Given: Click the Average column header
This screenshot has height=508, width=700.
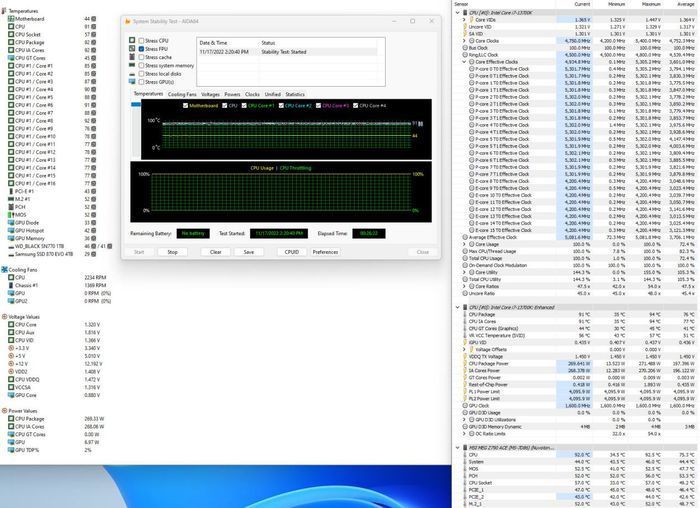Looking at the screenshot, I should point(687,4).
